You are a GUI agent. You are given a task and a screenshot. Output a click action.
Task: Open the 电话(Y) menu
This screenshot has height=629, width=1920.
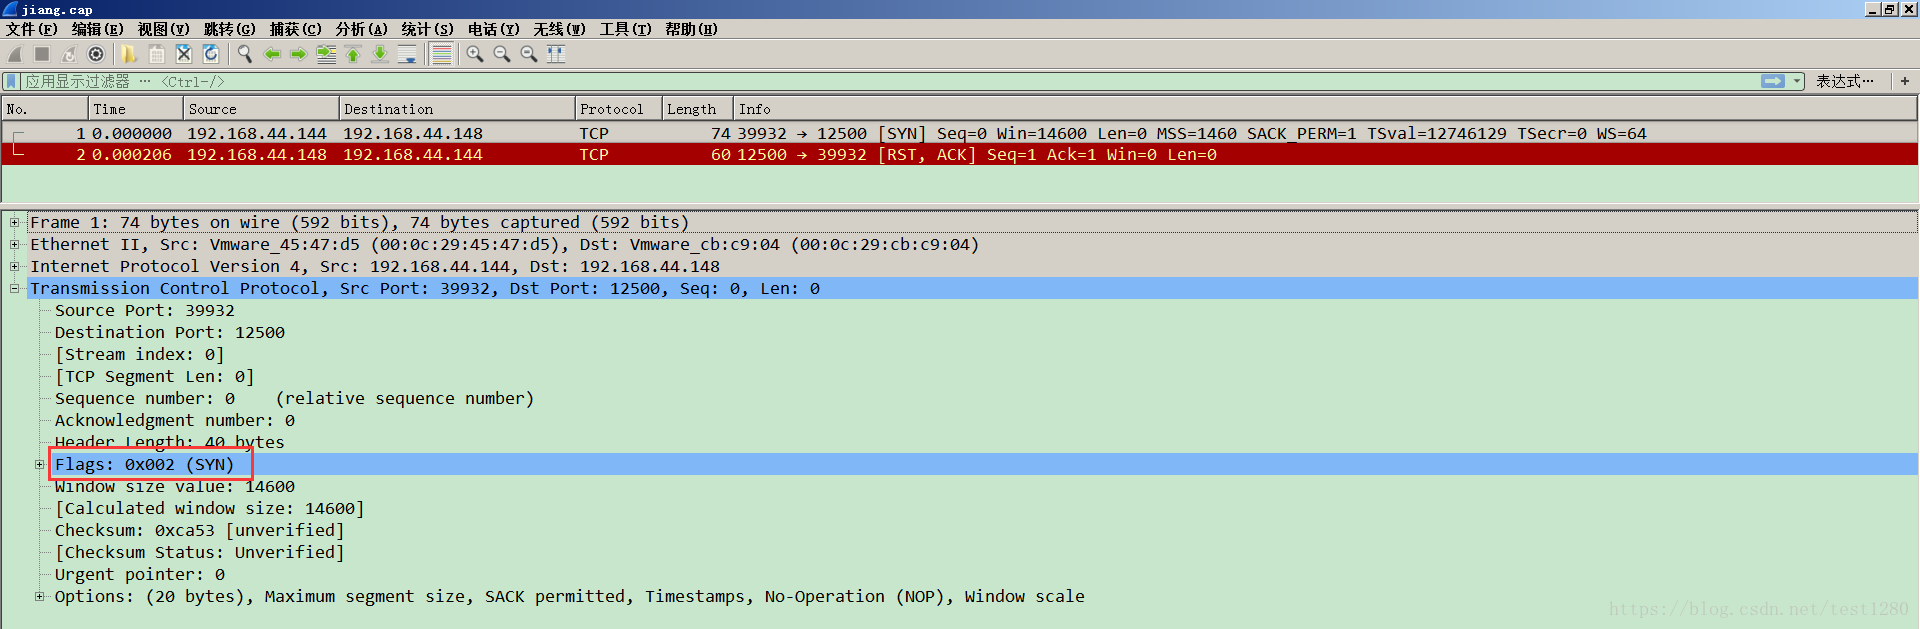click(493, 29)
